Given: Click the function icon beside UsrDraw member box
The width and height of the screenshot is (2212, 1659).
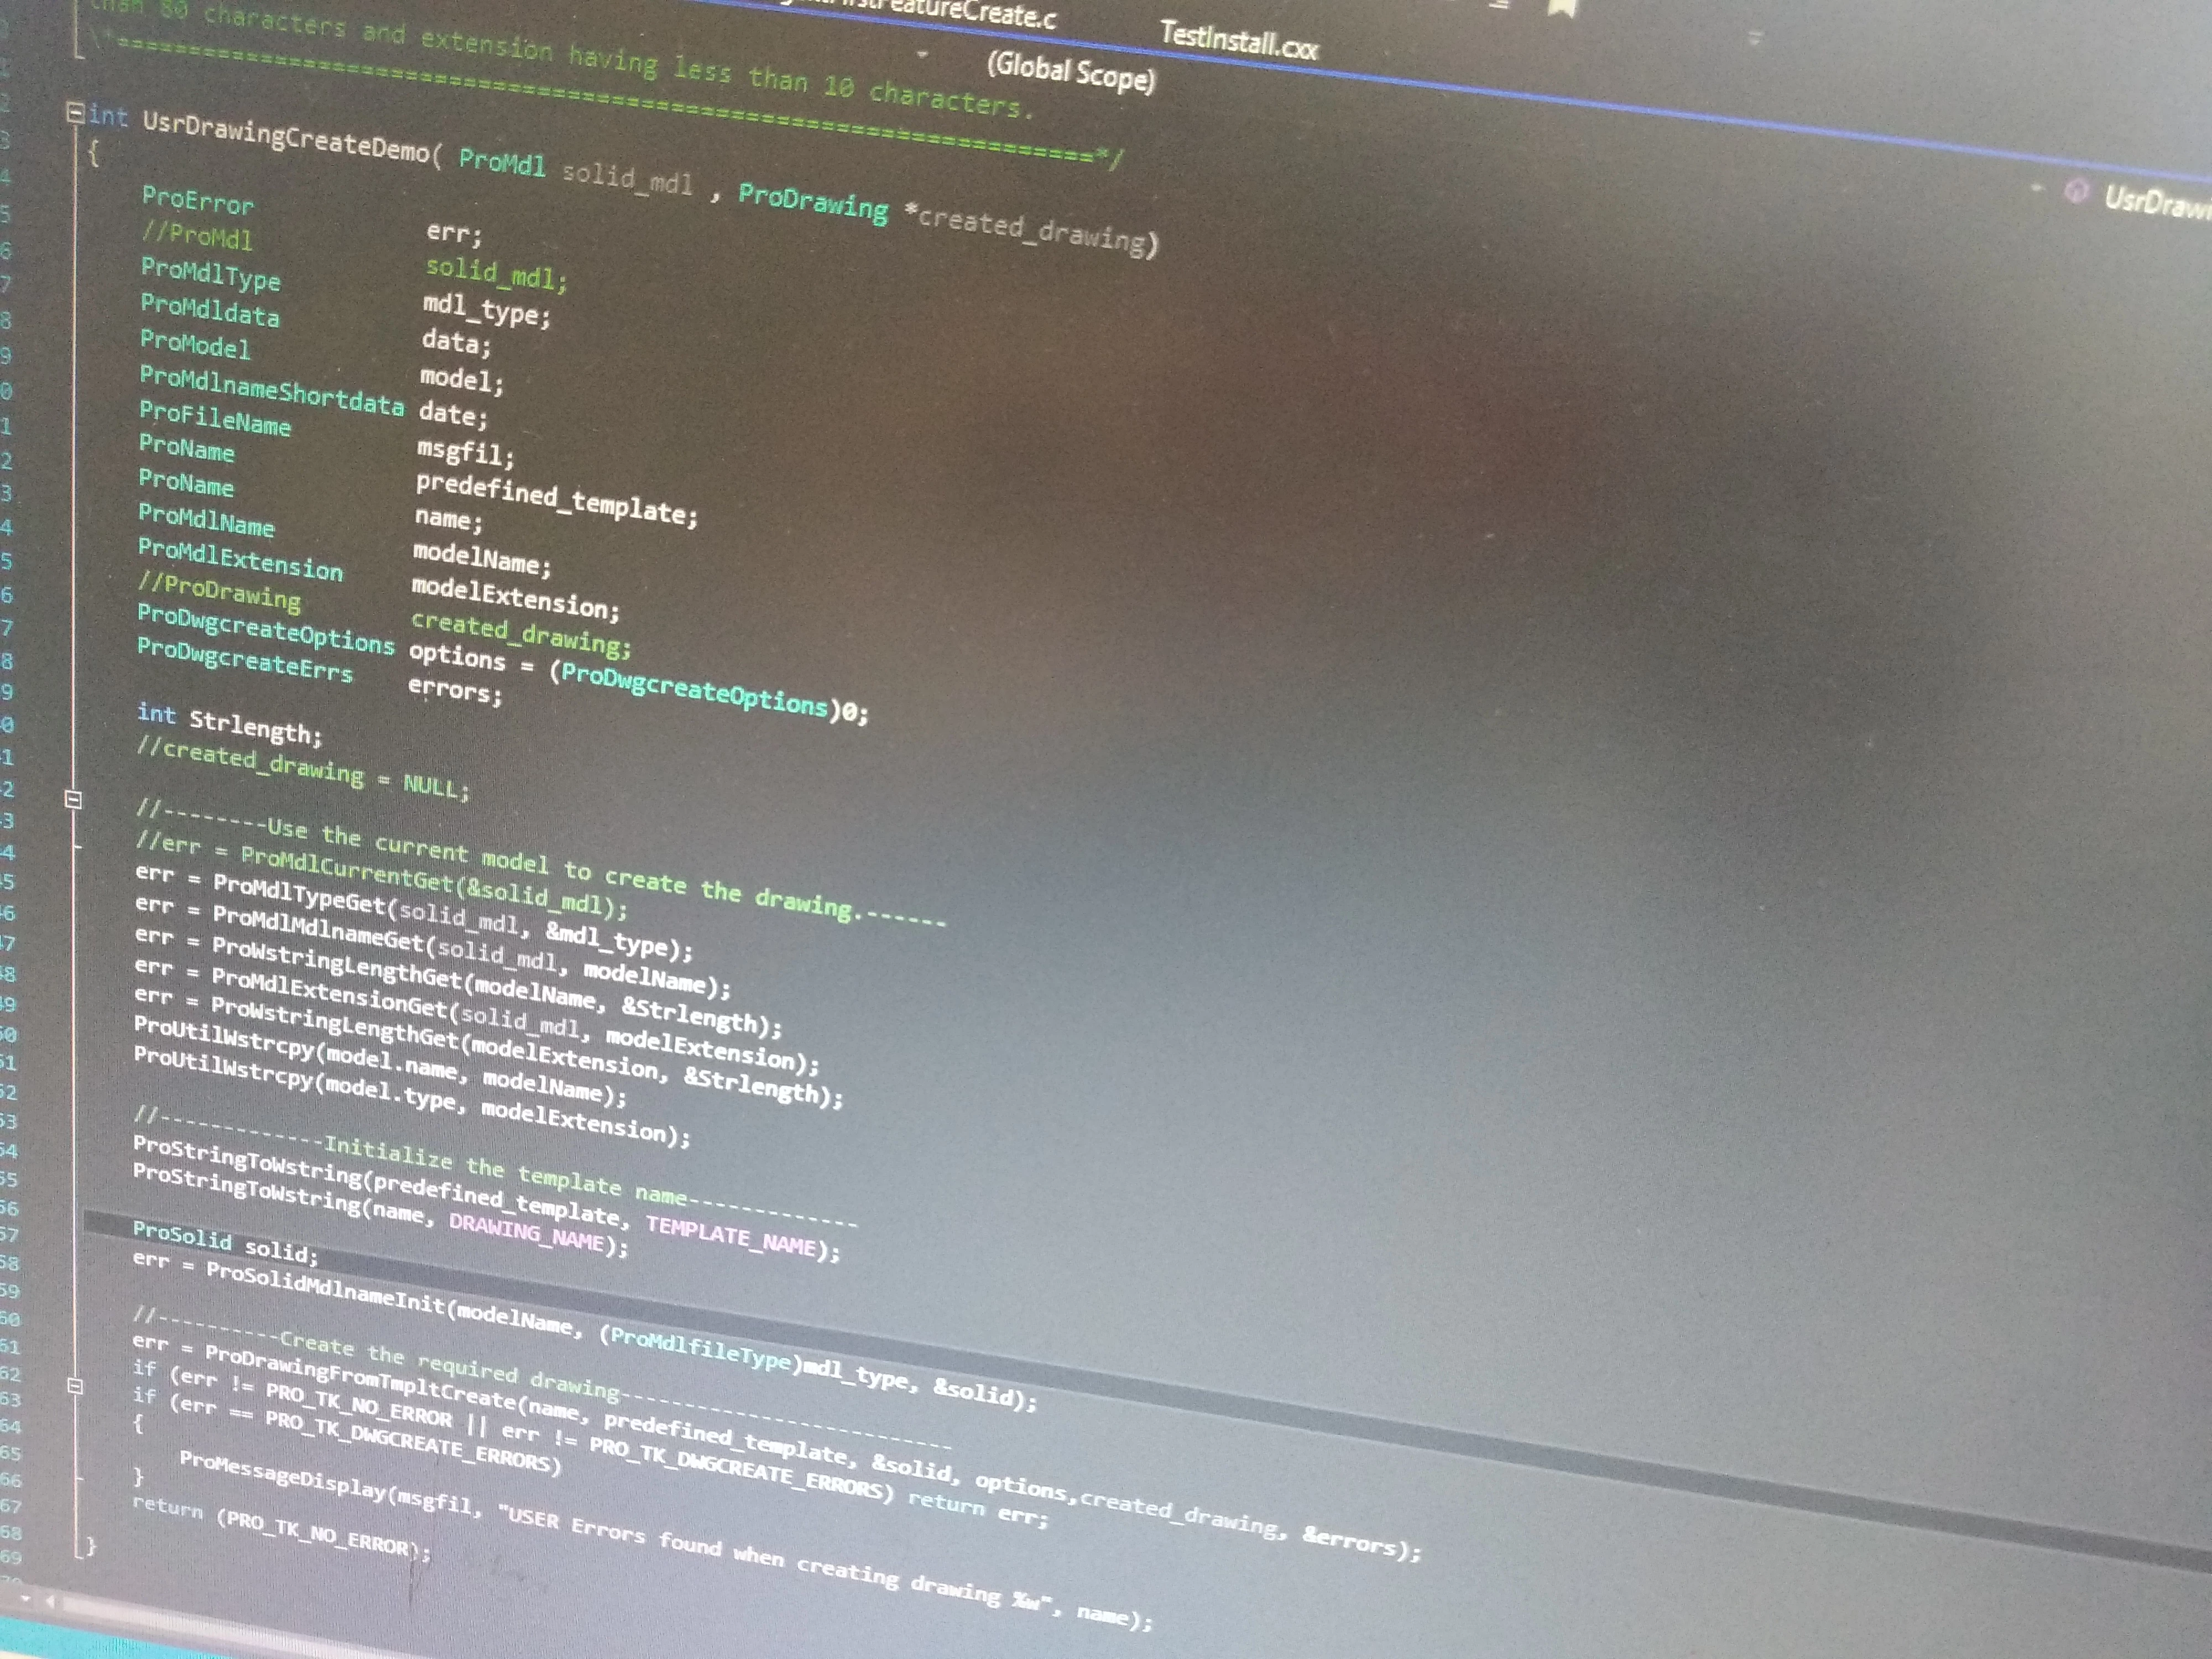Looking at the screenshot, I should pyautogui.click(x=2076, y=191).
